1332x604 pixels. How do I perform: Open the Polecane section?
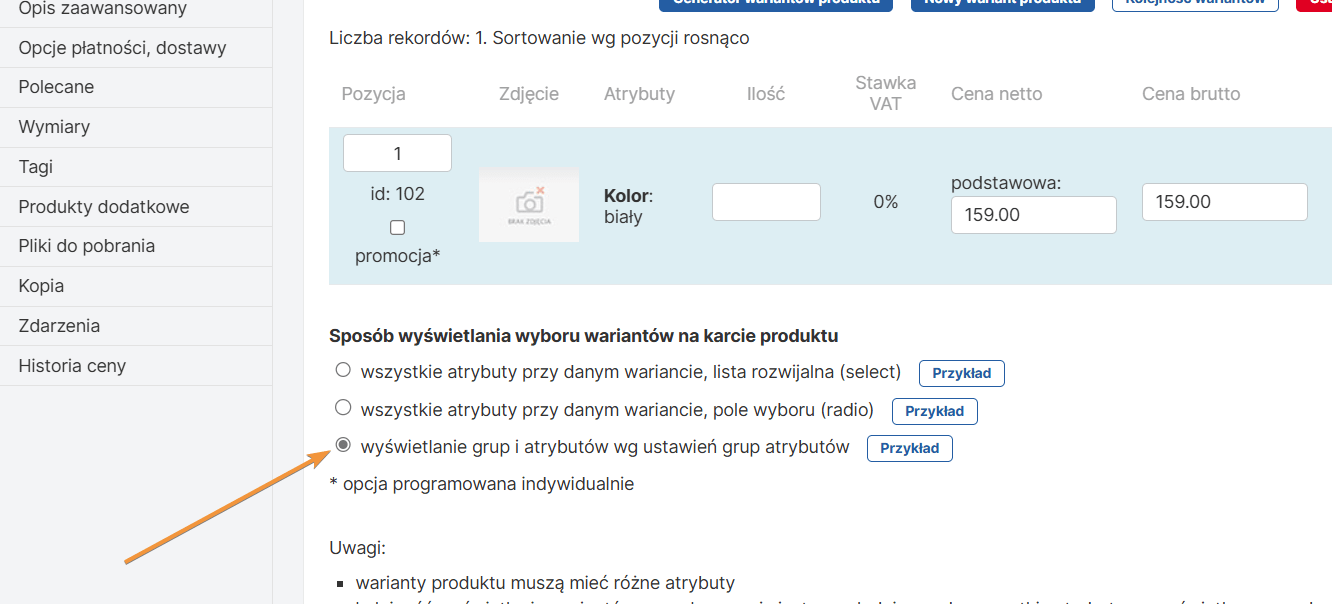coord(56,87)
